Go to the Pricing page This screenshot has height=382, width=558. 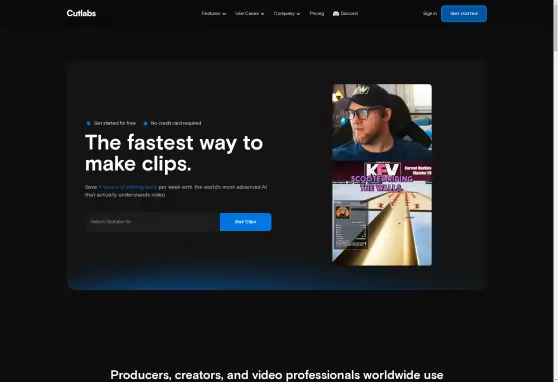coord(317,14)
